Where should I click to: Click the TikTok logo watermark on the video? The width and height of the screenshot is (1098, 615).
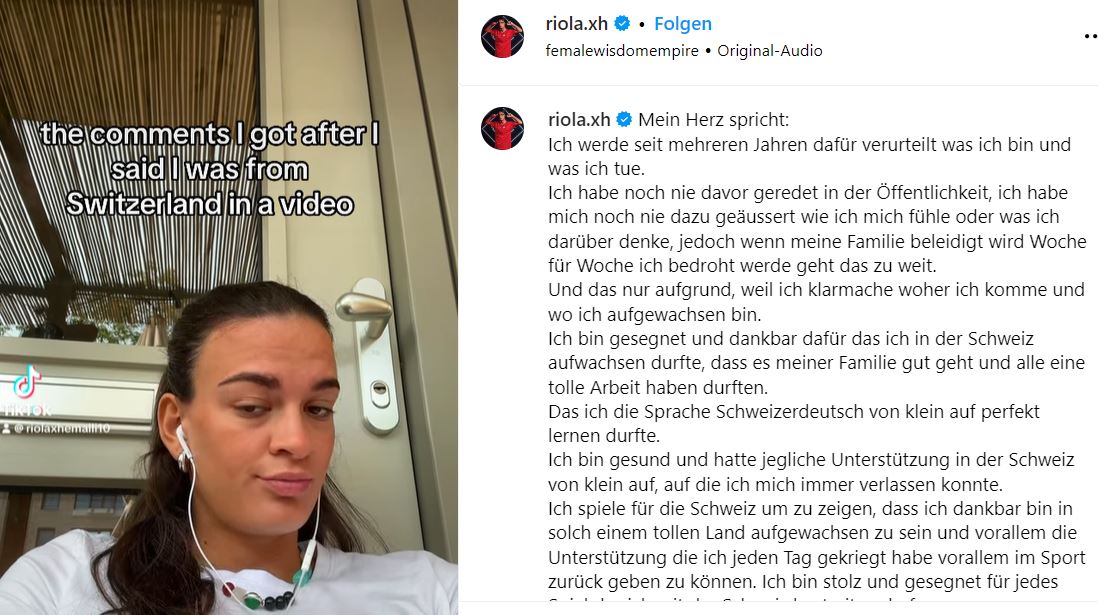click(28, 382)
